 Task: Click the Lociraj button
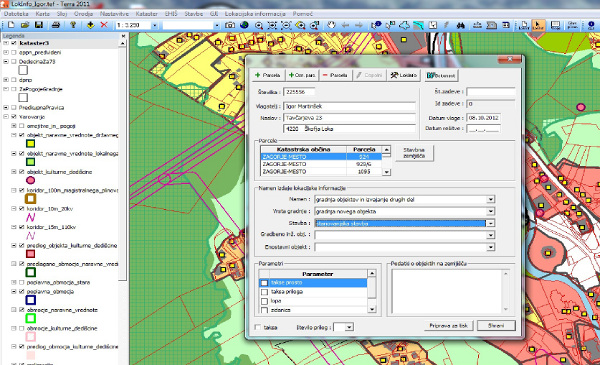(x=404, y=75)
